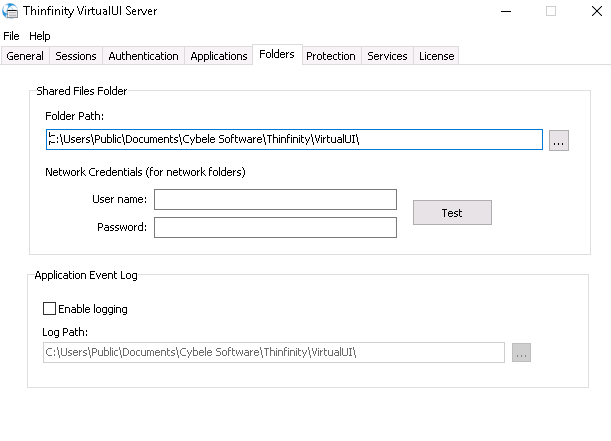
Task: Click the 'Network Credentials (for network folders)' text
Action: click(x=145, y=172)
